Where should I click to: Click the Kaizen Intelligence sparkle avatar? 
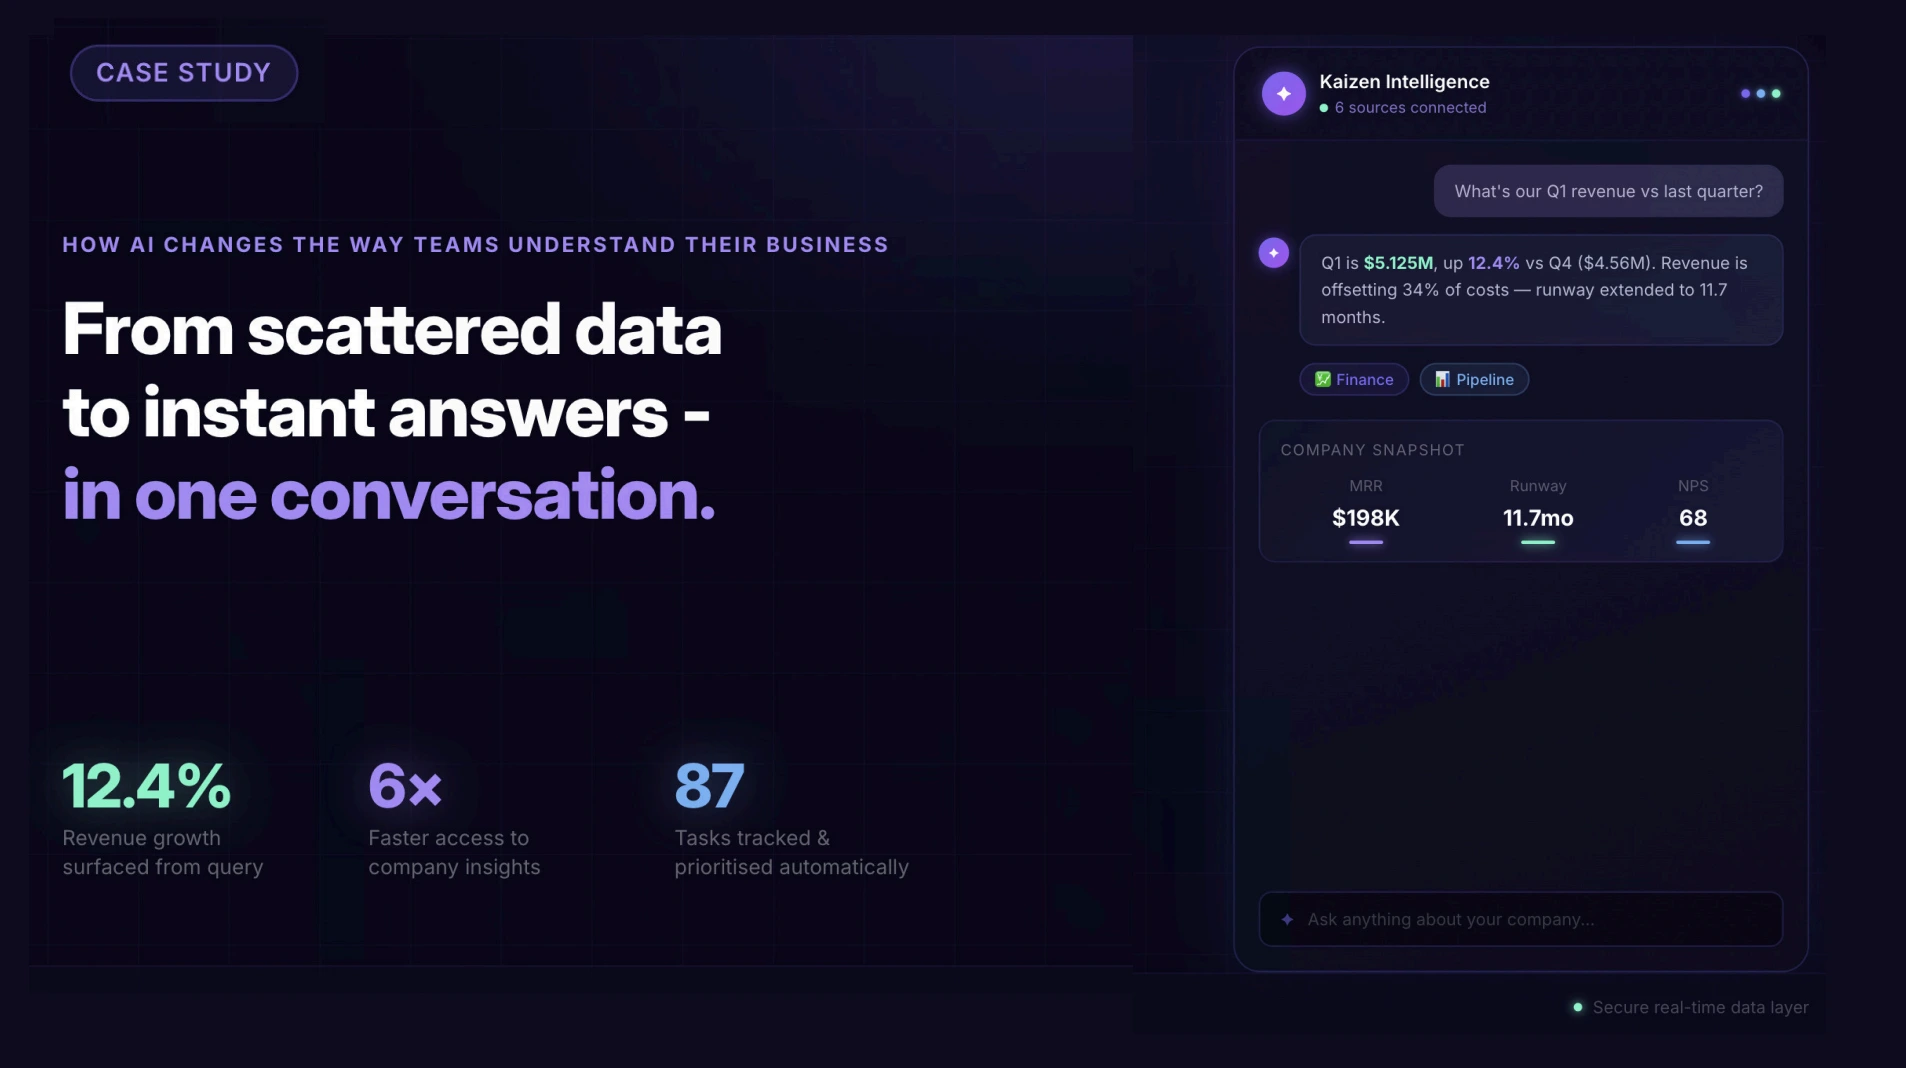coord(1283,94)
